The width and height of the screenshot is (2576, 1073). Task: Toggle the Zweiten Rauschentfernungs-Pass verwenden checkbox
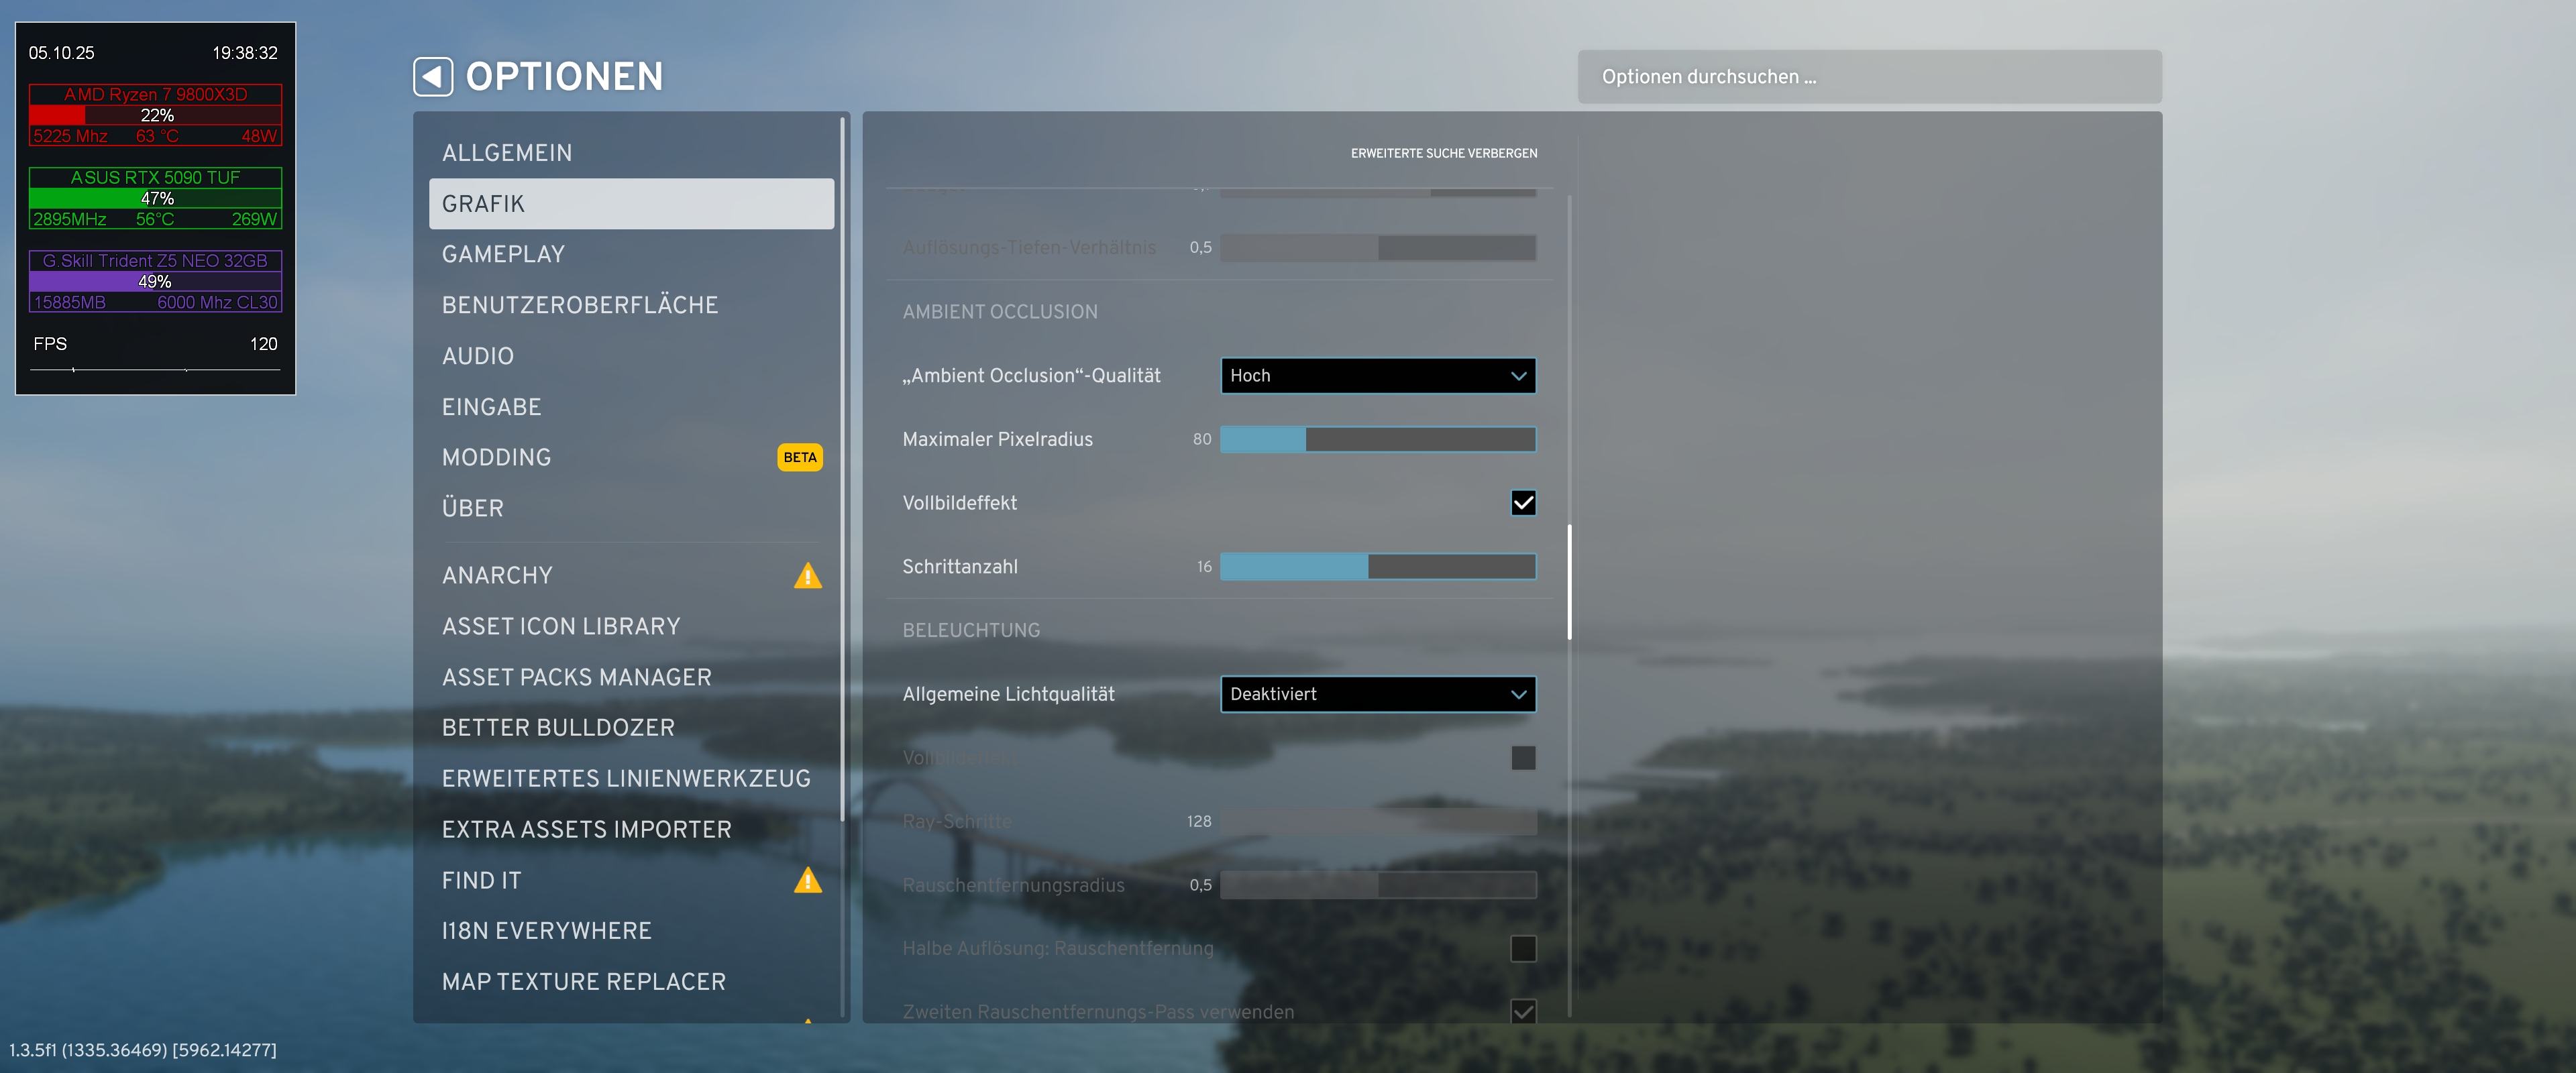(x=1522, y=1011)
